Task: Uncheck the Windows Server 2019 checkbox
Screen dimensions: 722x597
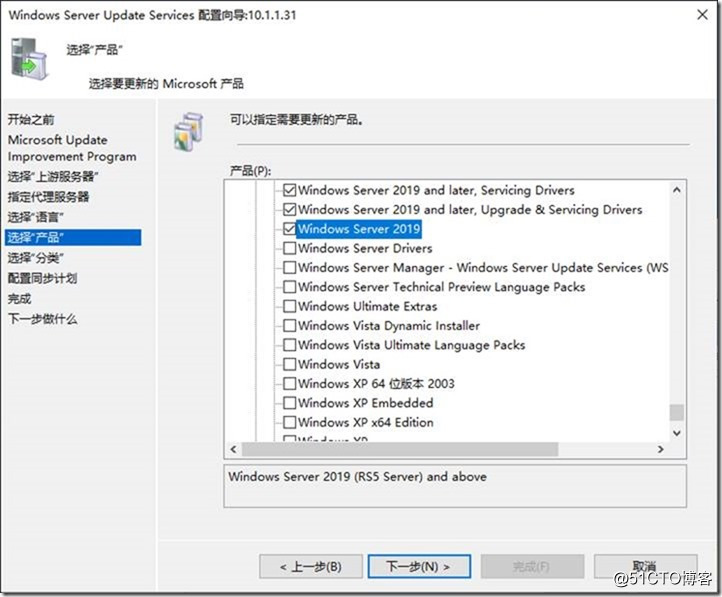Action: click(x=289, y=229)
